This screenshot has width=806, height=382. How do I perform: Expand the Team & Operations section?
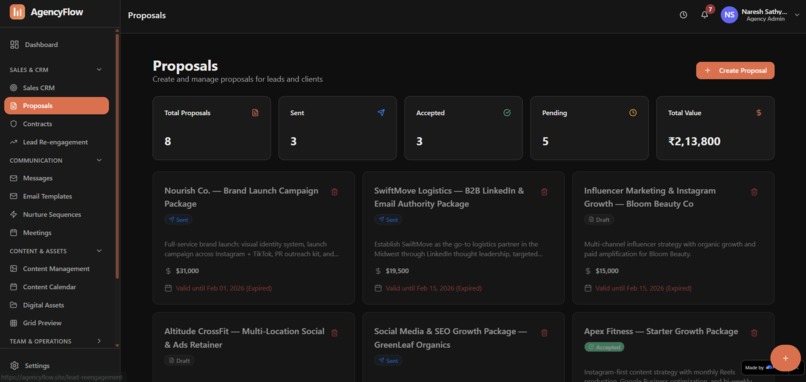tap(99, 341)
